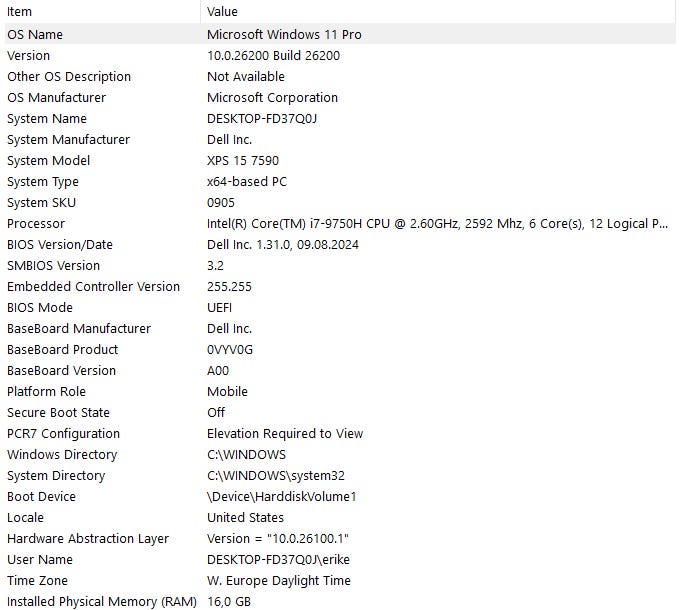This screenshot has width=679, height=610.
Task: Click the A00 value
Action: point(218,371)
